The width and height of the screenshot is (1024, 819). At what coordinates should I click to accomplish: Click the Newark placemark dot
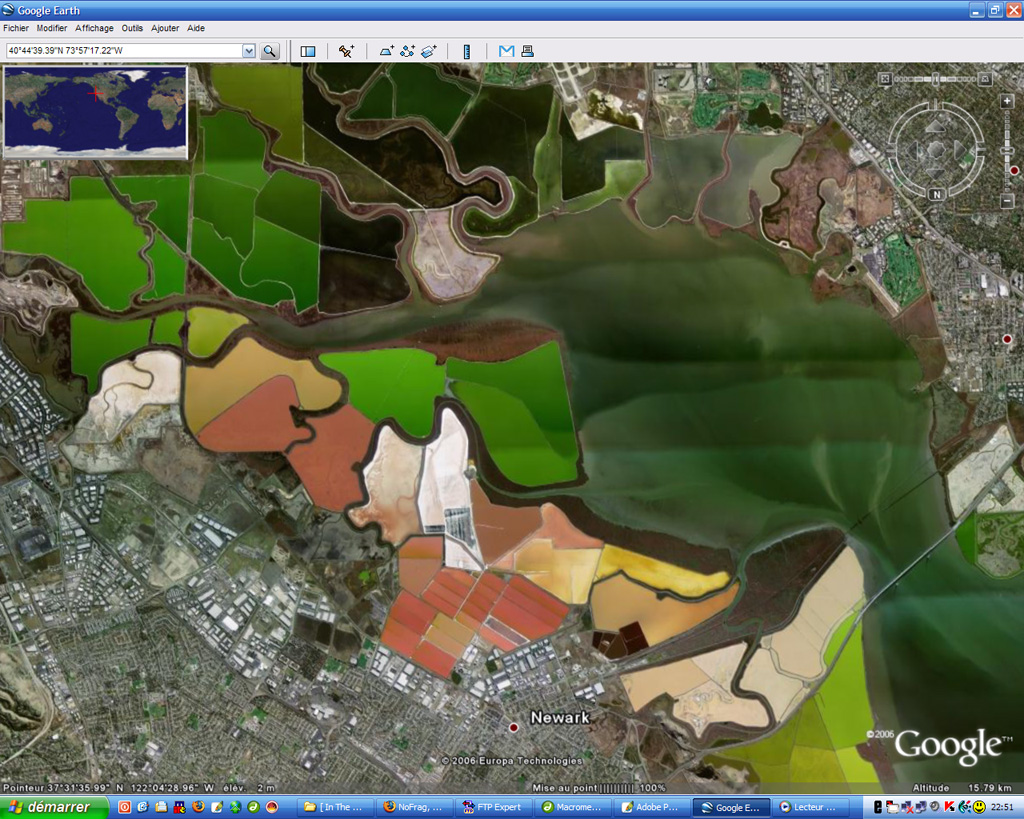click(x=514, y=727)
